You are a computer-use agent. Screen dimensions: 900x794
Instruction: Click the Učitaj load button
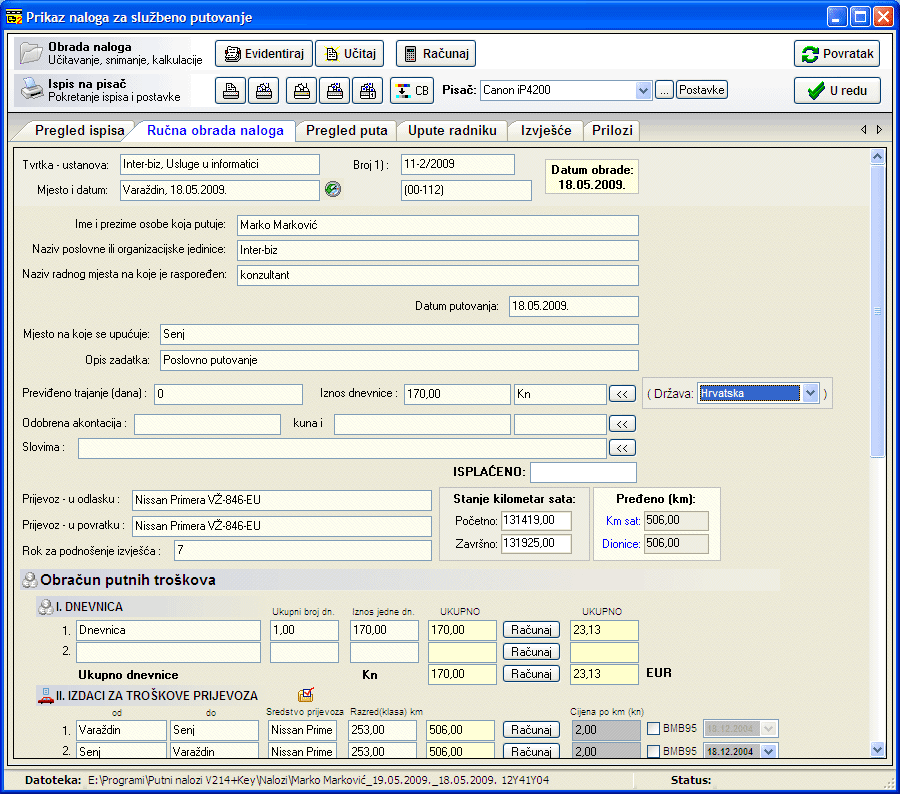349,54
